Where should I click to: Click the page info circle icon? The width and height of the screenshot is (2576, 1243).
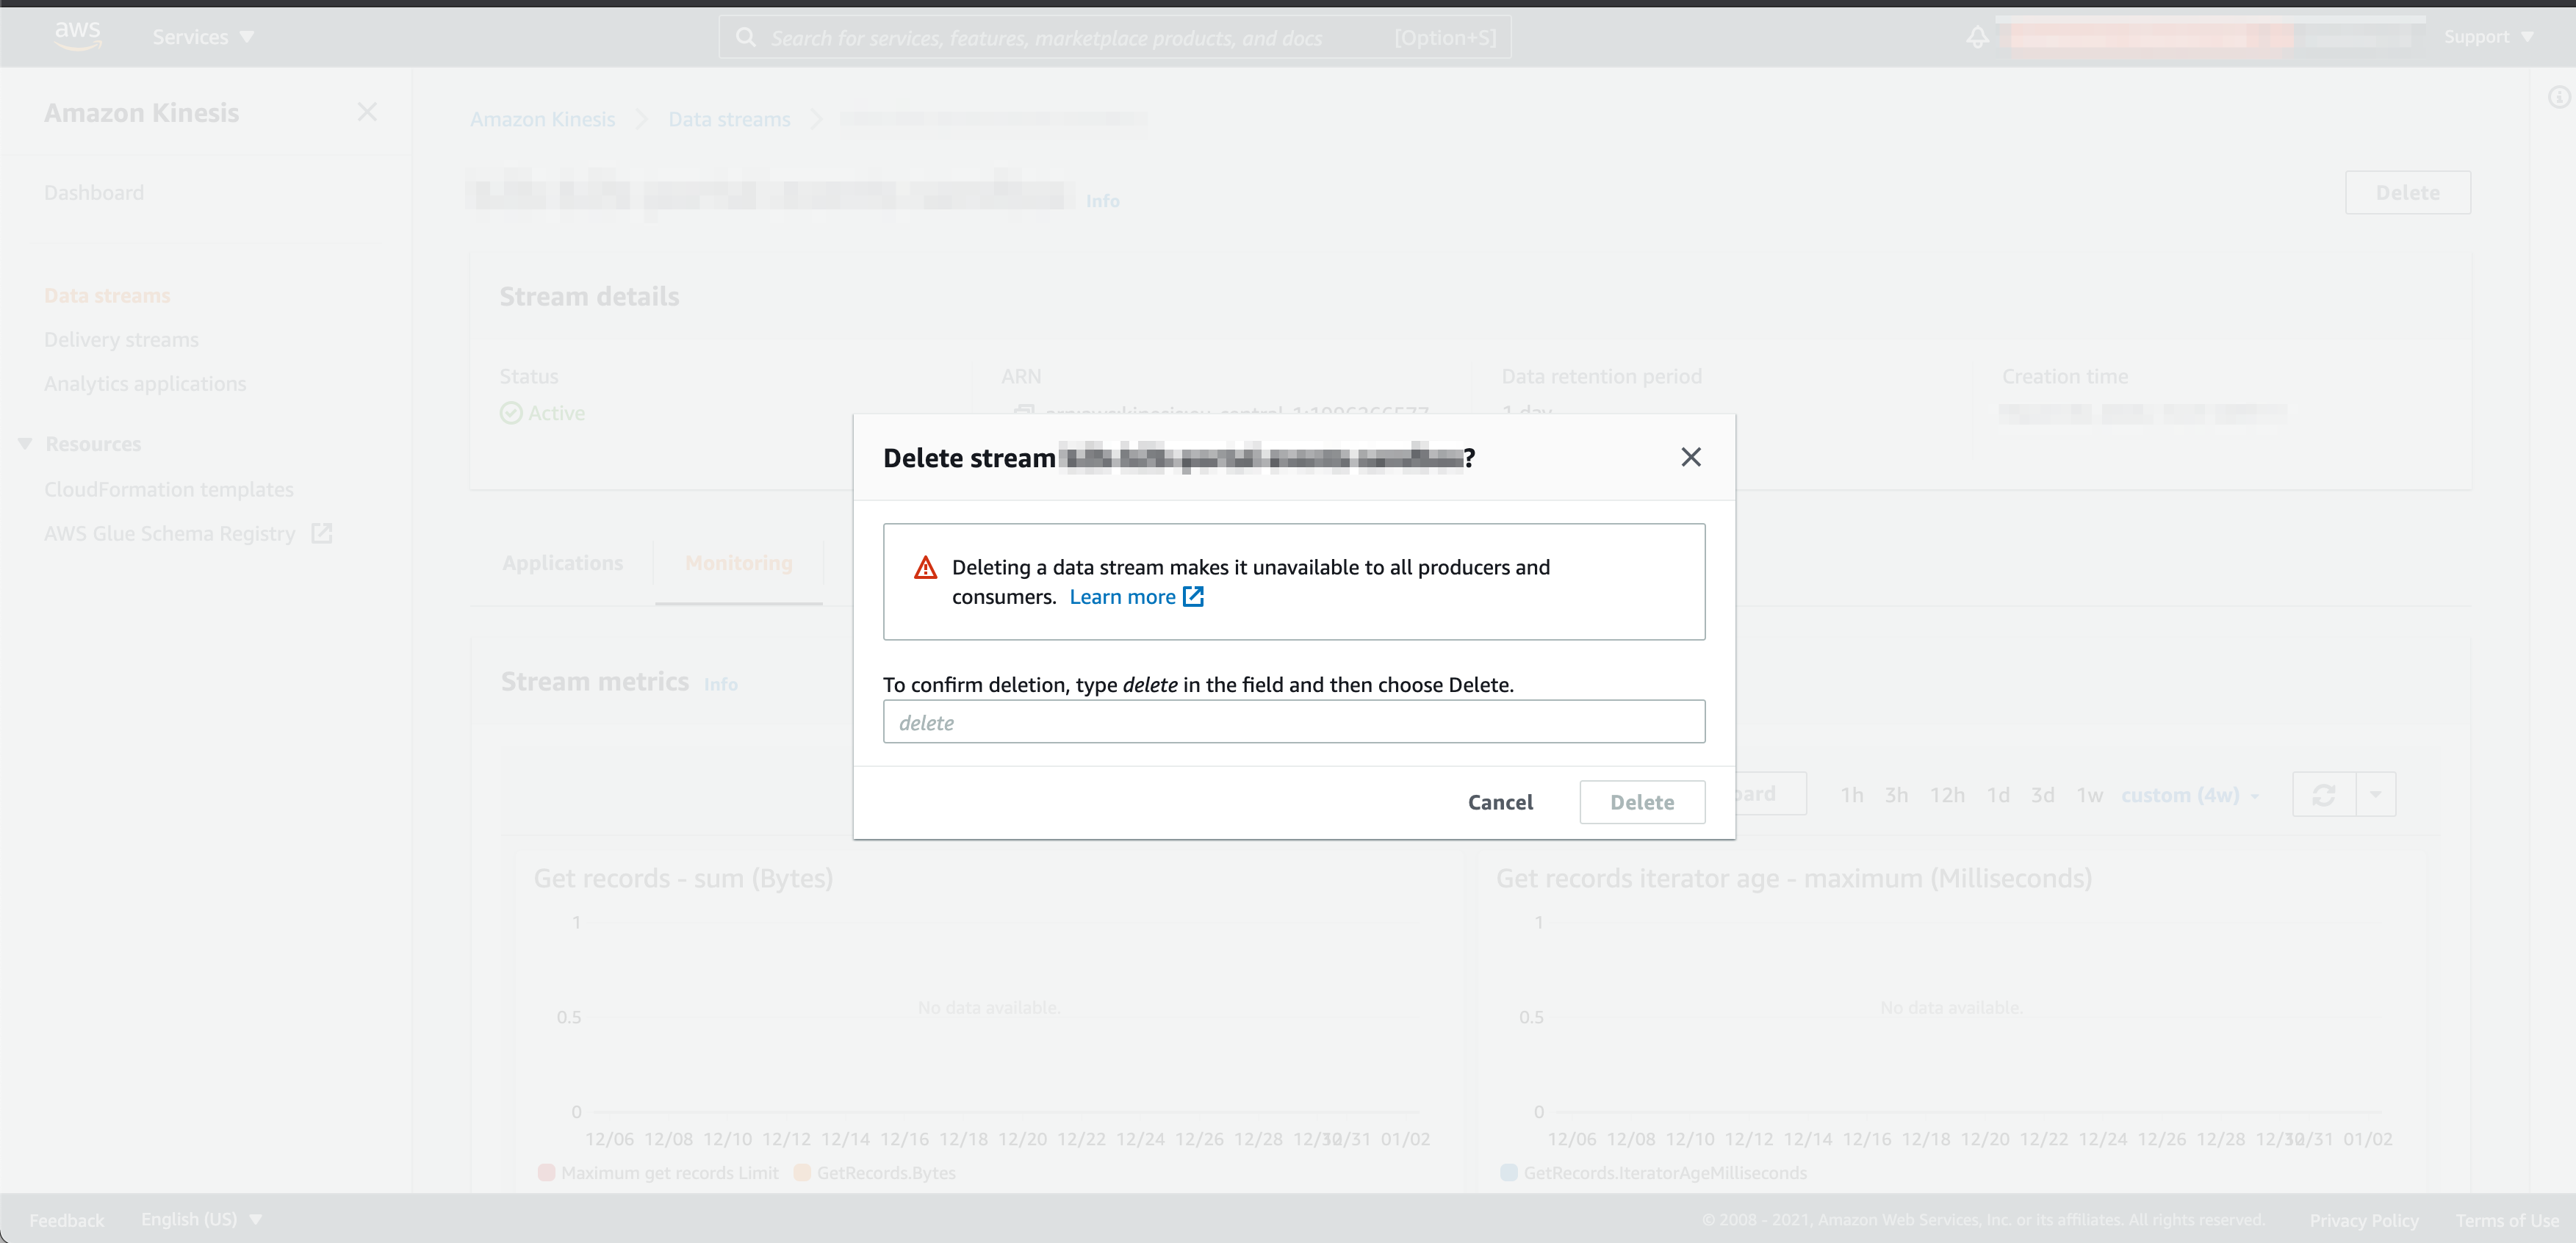(2559, 97)
